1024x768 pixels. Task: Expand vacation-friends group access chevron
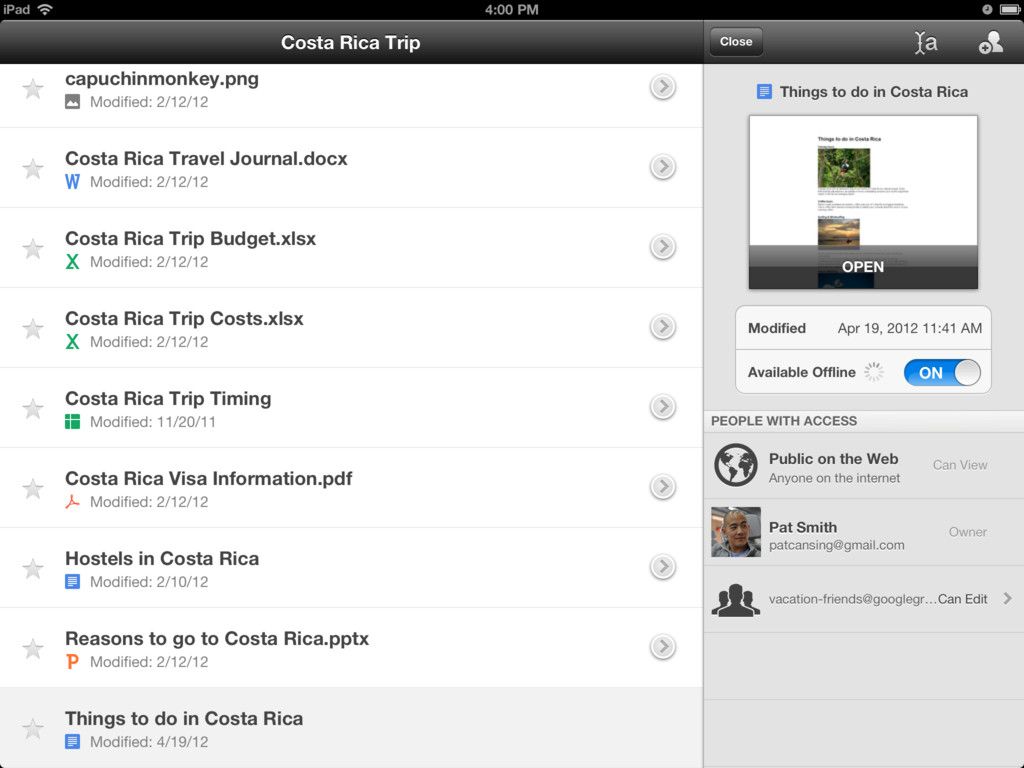(x=1008, y=598)
